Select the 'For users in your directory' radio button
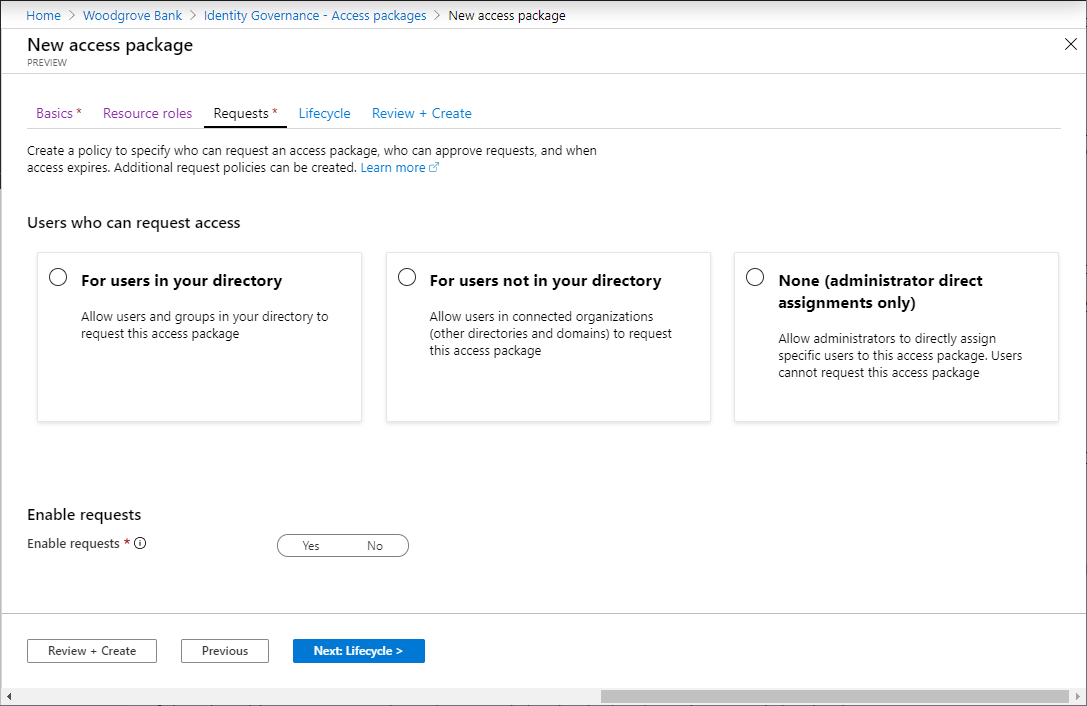Screen dimensions: 1087x706 tap(58, 278)
